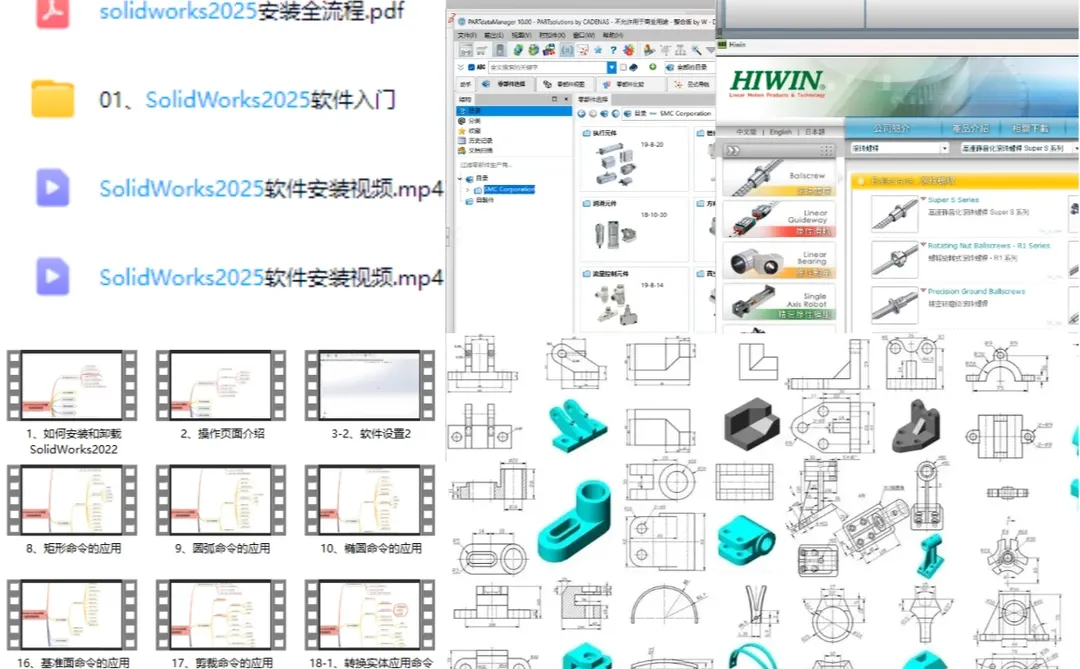
Task: Click the blue back arrow in parts selection pane
Action: click(581, 114)
